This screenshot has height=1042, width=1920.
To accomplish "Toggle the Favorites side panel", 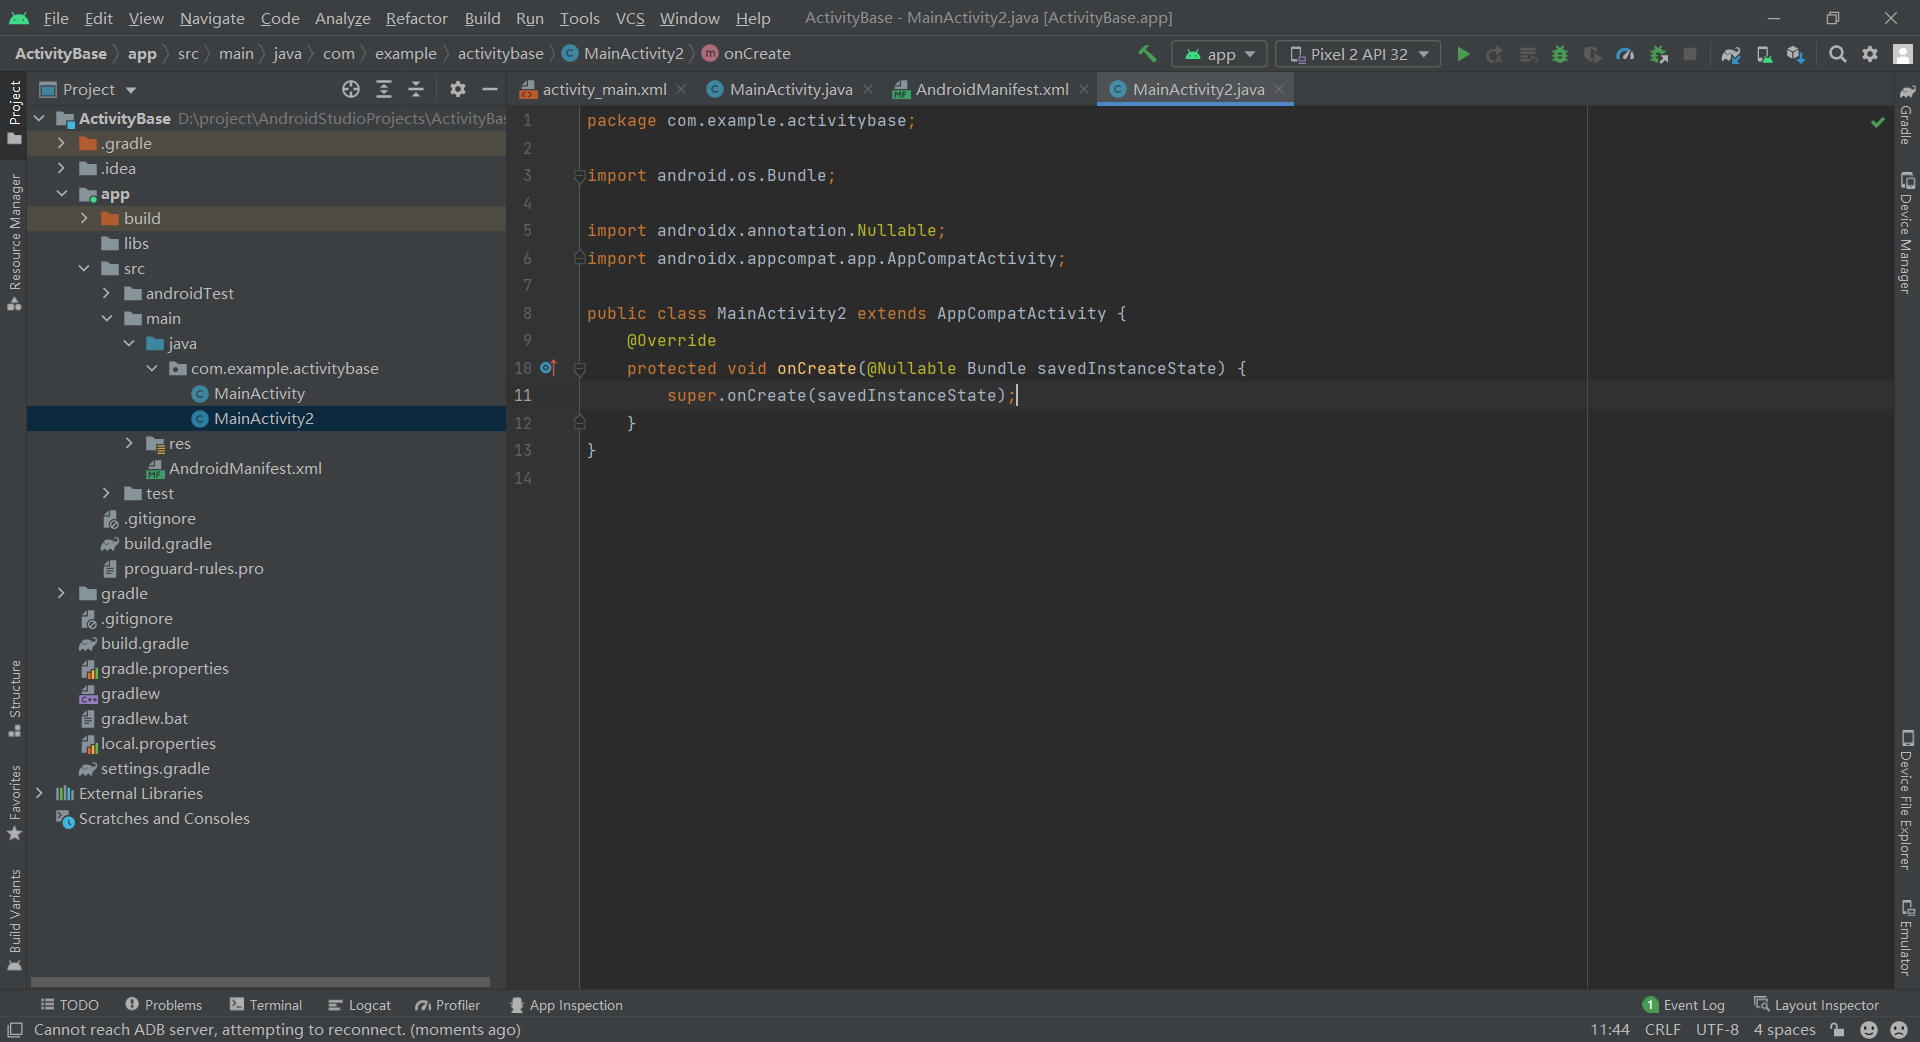I will pos(14,803).
